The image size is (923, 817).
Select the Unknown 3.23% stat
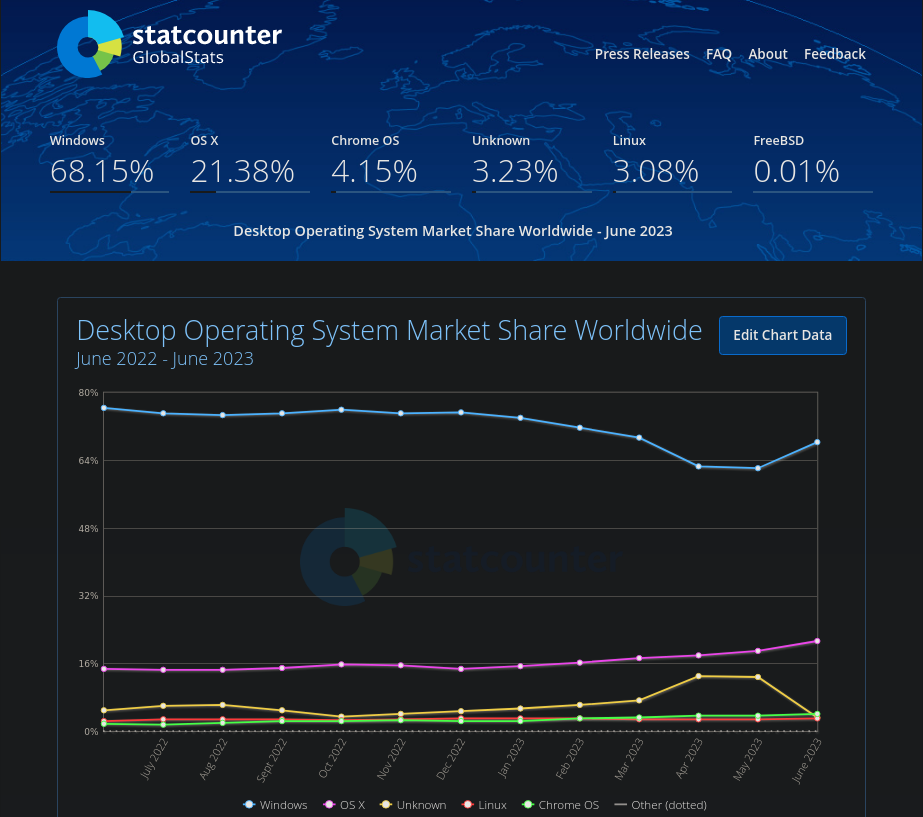click(531, 162)
